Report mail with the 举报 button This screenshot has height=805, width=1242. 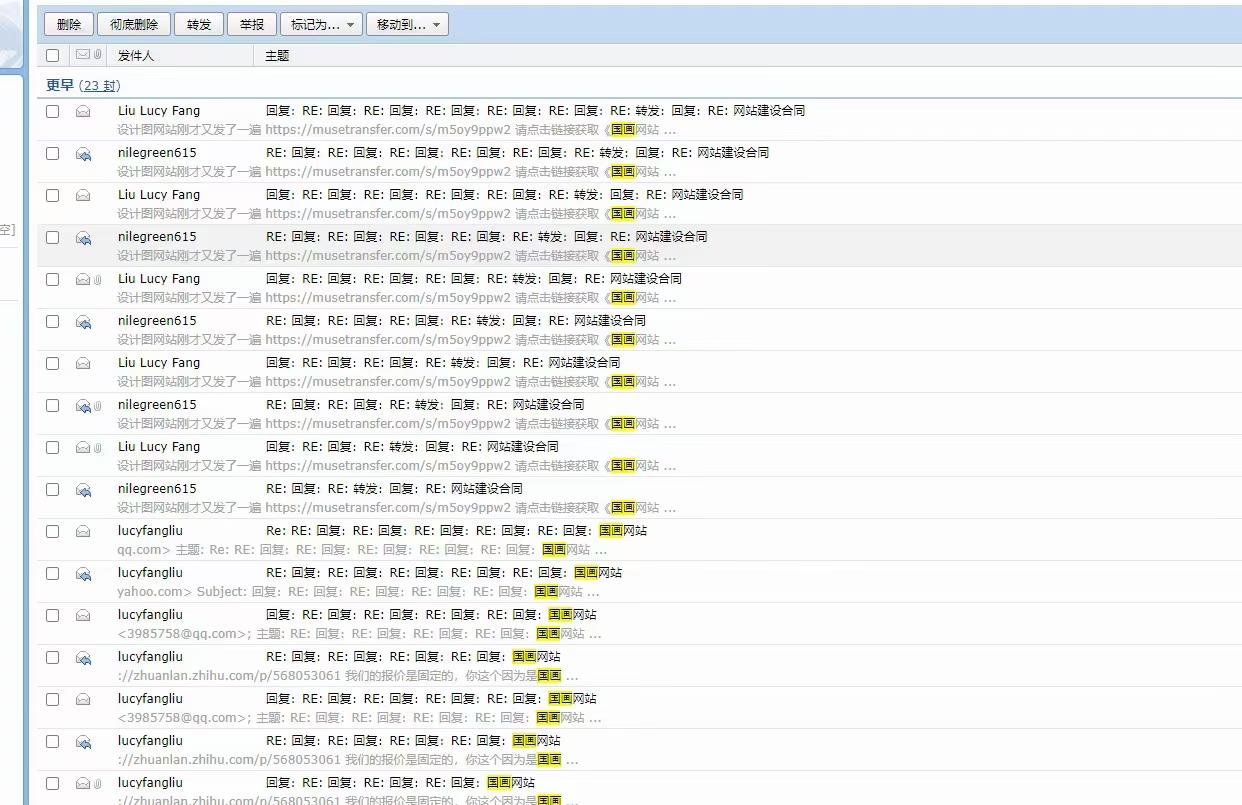pyautogui.click(x=253, y=25)
